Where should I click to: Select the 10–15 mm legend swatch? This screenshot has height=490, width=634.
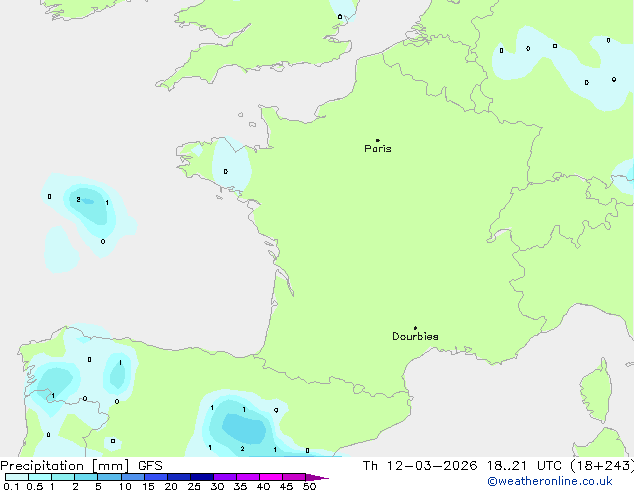pos(133,477)
